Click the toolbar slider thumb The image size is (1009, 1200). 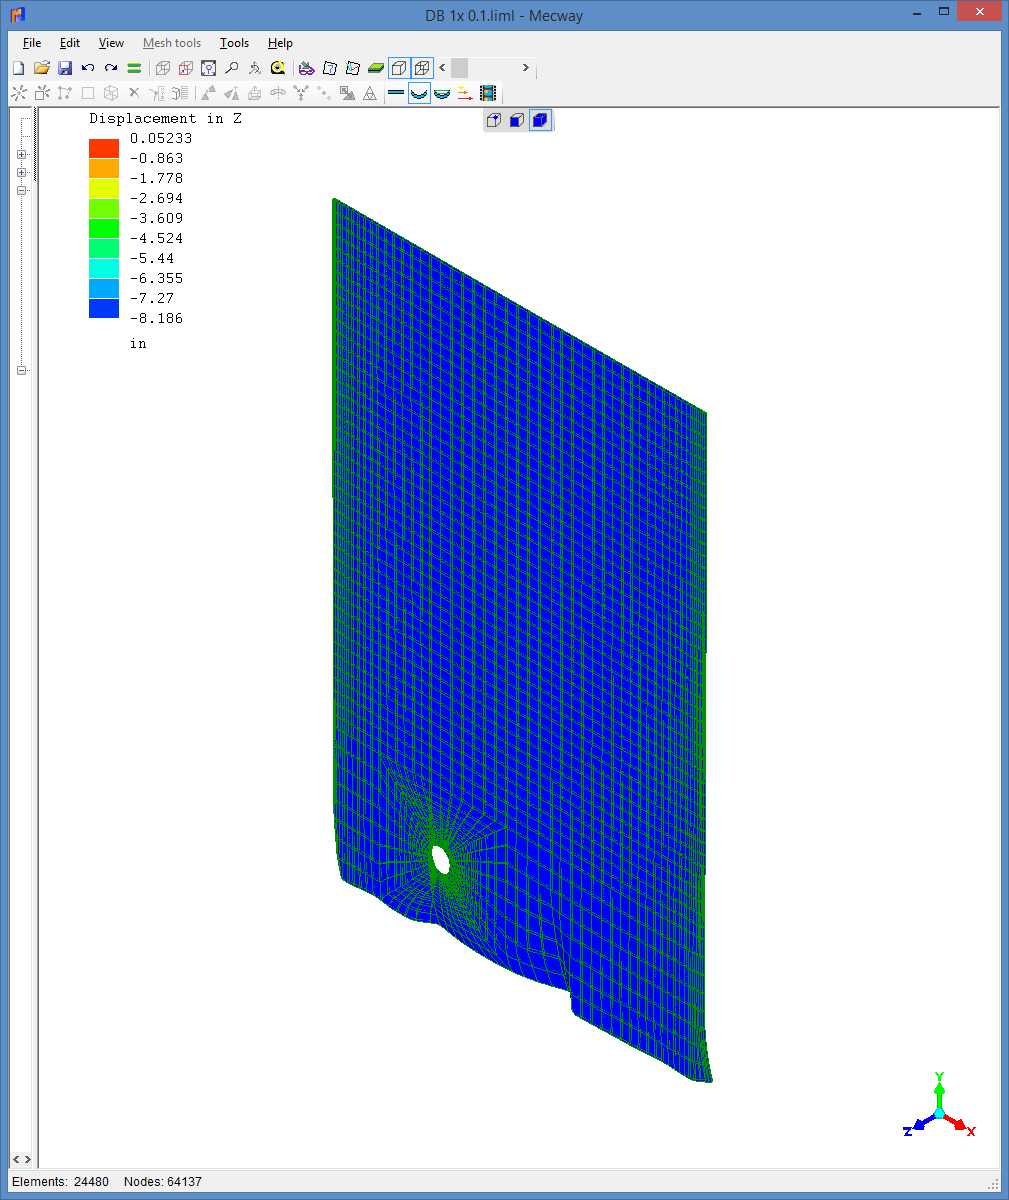tap(459, 68)
